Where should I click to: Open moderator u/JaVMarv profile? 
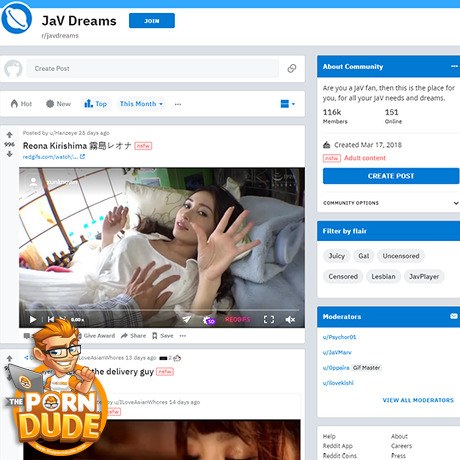pyautogui.click(x=337, y=352)
